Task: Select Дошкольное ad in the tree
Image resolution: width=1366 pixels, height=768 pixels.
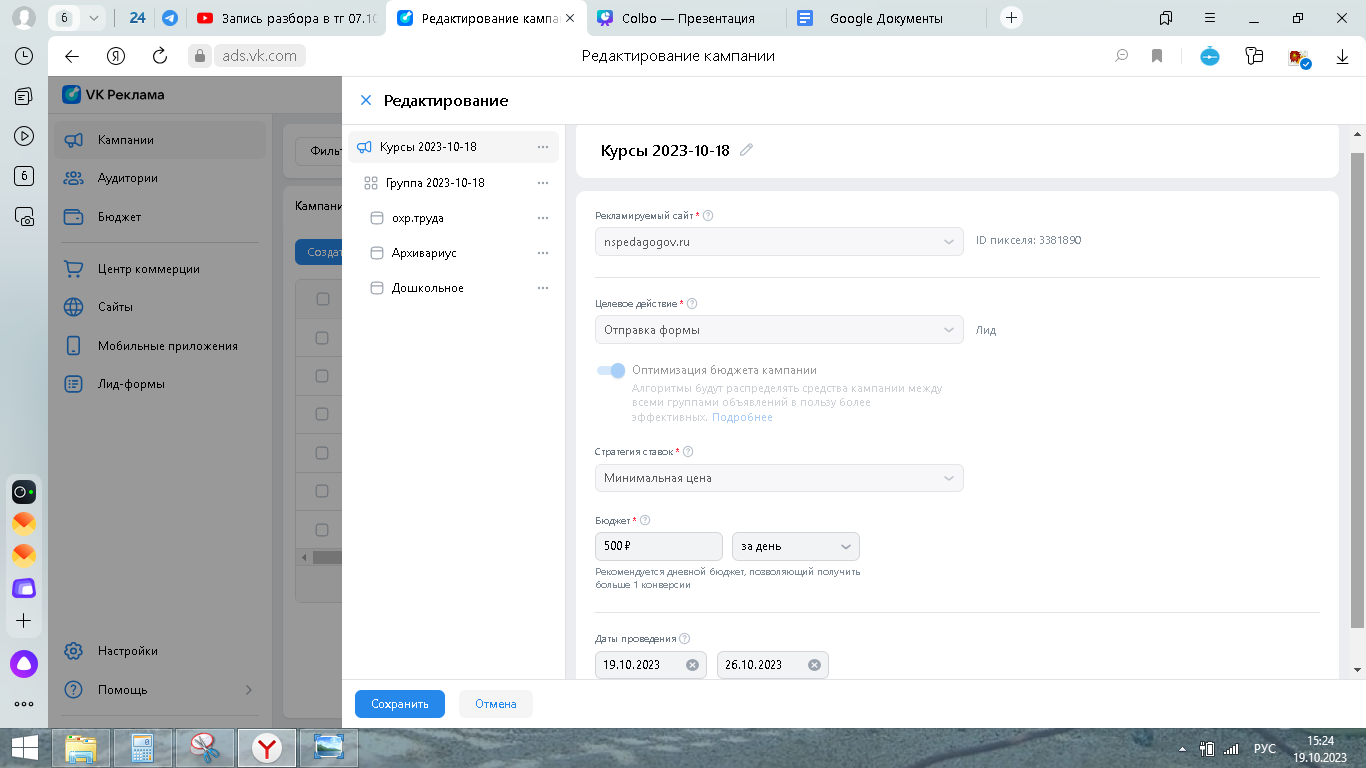Action: click(x=427, y=288)
